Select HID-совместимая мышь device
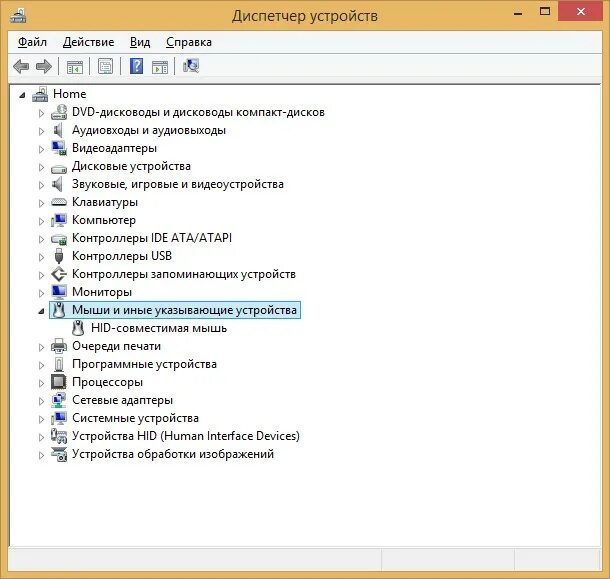 (159, 328)
